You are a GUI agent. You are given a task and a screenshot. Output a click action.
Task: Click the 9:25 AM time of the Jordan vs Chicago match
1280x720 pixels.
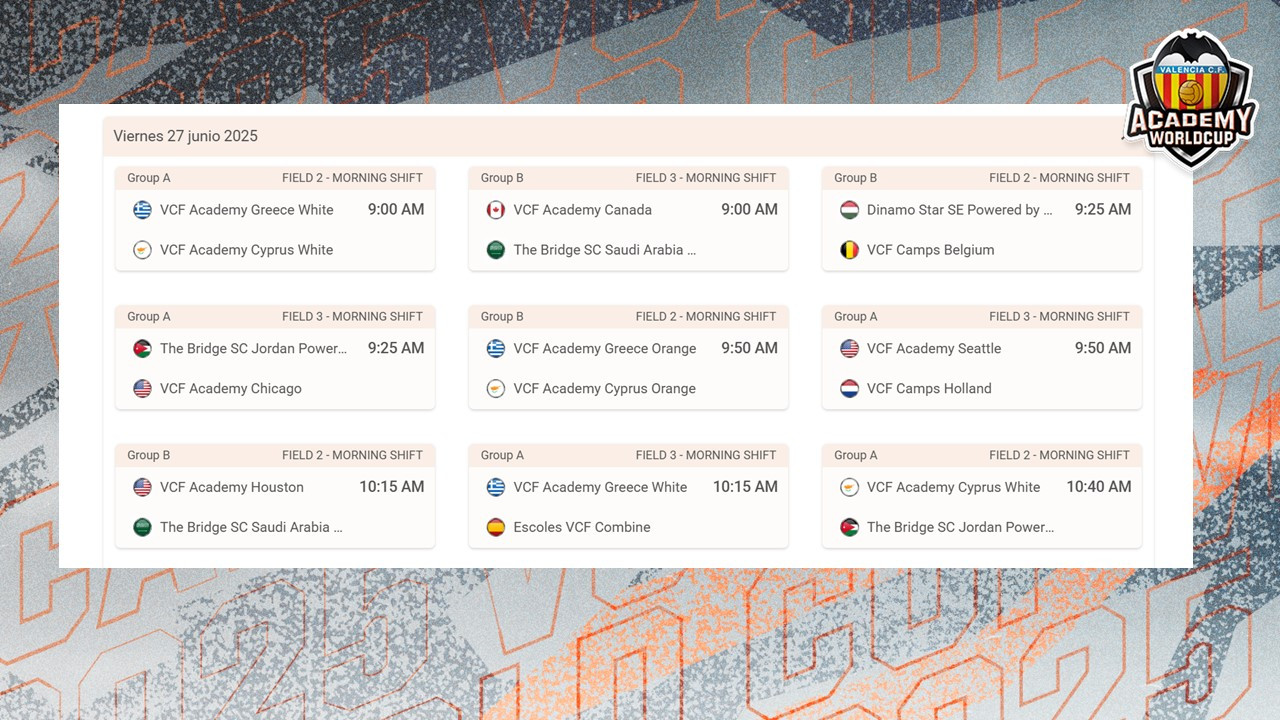click(x=396, y=349)
